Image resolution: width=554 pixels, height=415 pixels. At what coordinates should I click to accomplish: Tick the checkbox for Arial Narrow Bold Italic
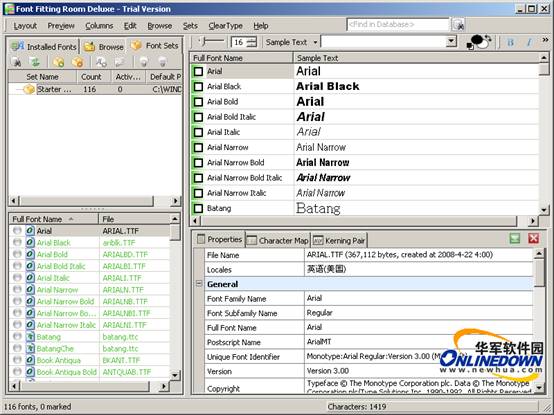click(199, 178)
